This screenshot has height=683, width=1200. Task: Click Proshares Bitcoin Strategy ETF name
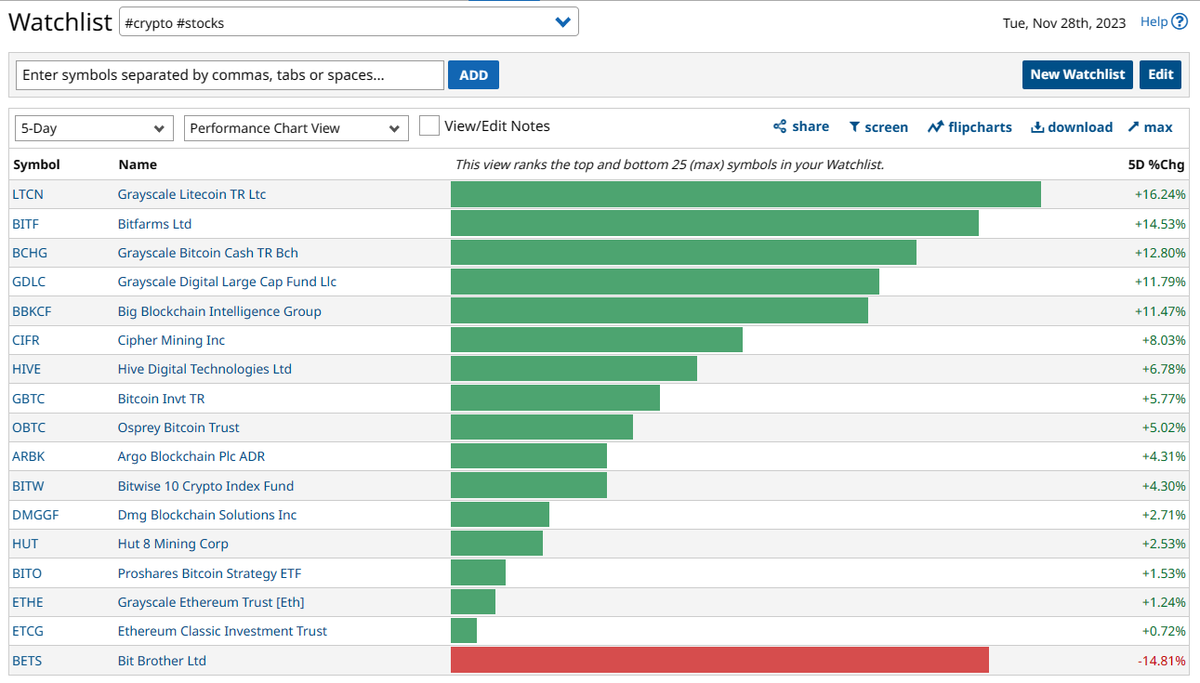point(210,573)
